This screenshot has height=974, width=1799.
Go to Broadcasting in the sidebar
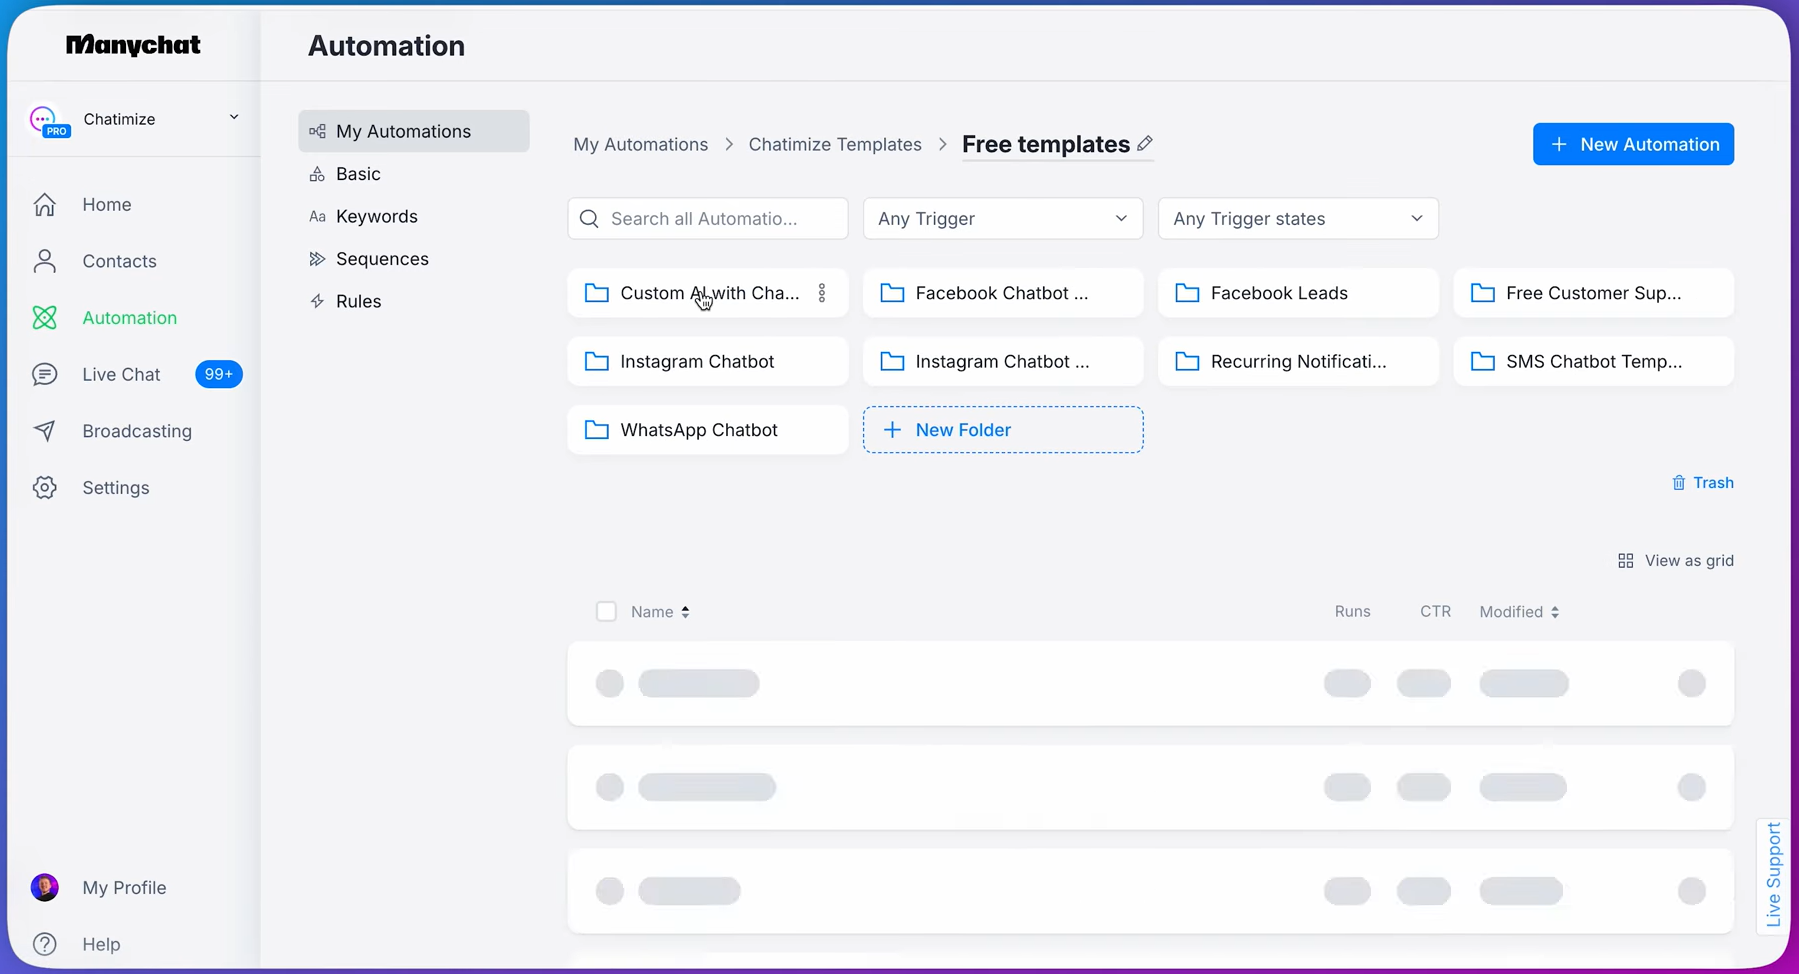[137, 431]
